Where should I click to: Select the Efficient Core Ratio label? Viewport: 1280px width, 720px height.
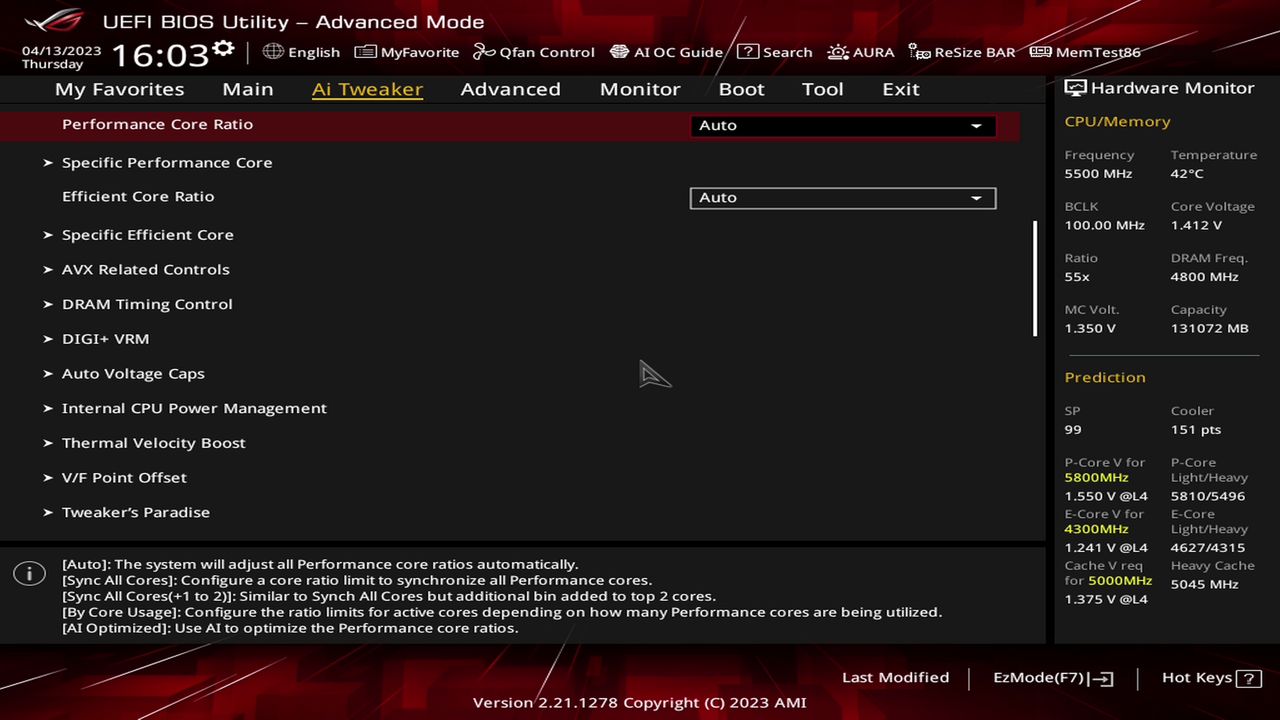[138, 197]
